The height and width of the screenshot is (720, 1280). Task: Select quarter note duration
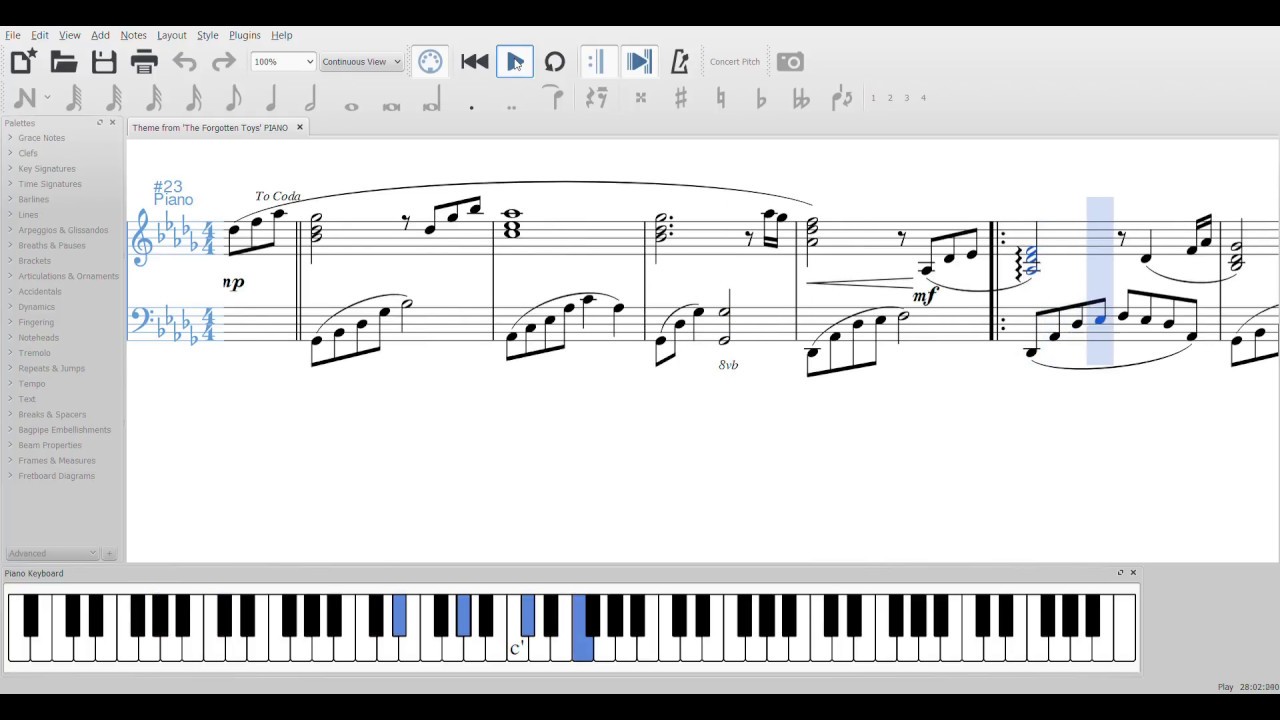(272, 98)
